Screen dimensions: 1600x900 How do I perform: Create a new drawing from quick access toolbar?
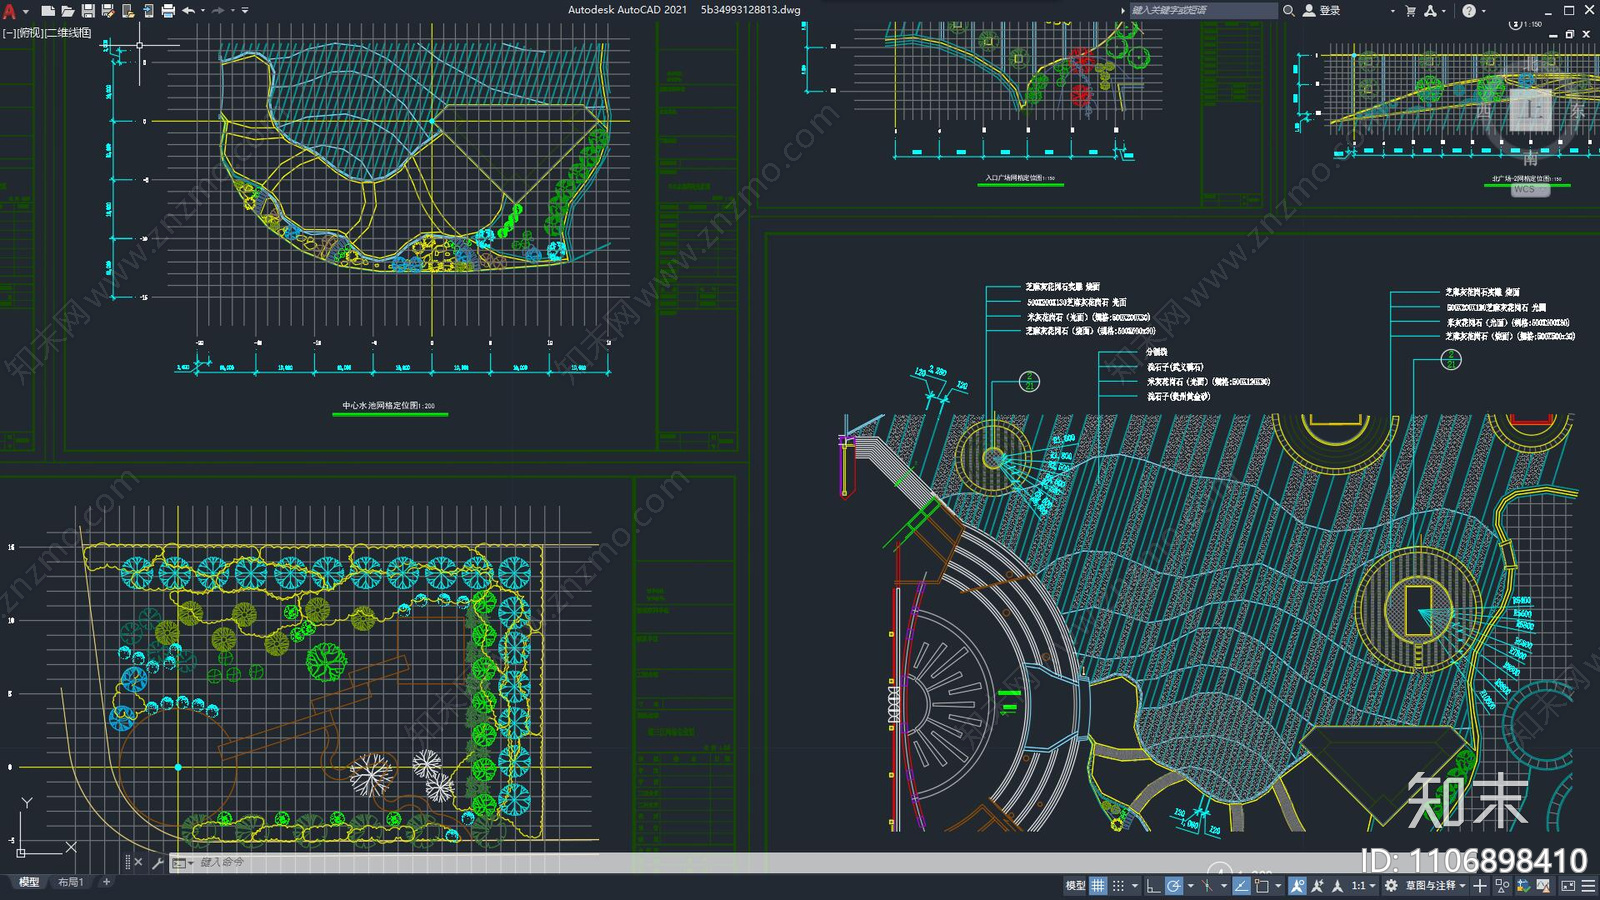pyautogui.click(x=47, y=11)
